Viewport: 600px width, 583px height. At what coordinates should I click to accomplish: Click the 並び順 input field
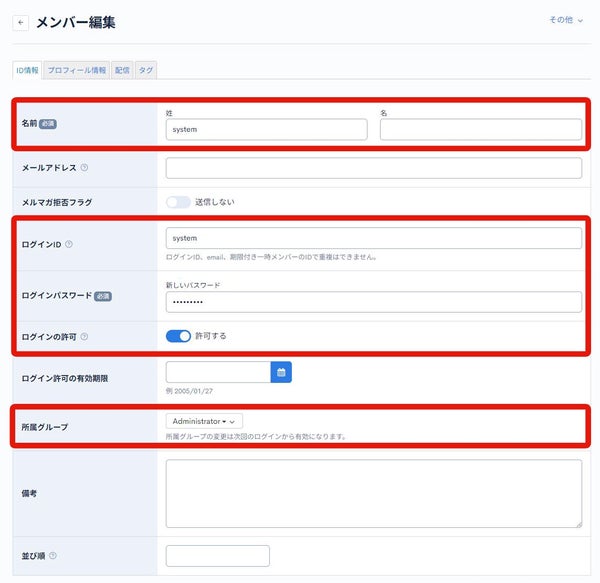218,556
